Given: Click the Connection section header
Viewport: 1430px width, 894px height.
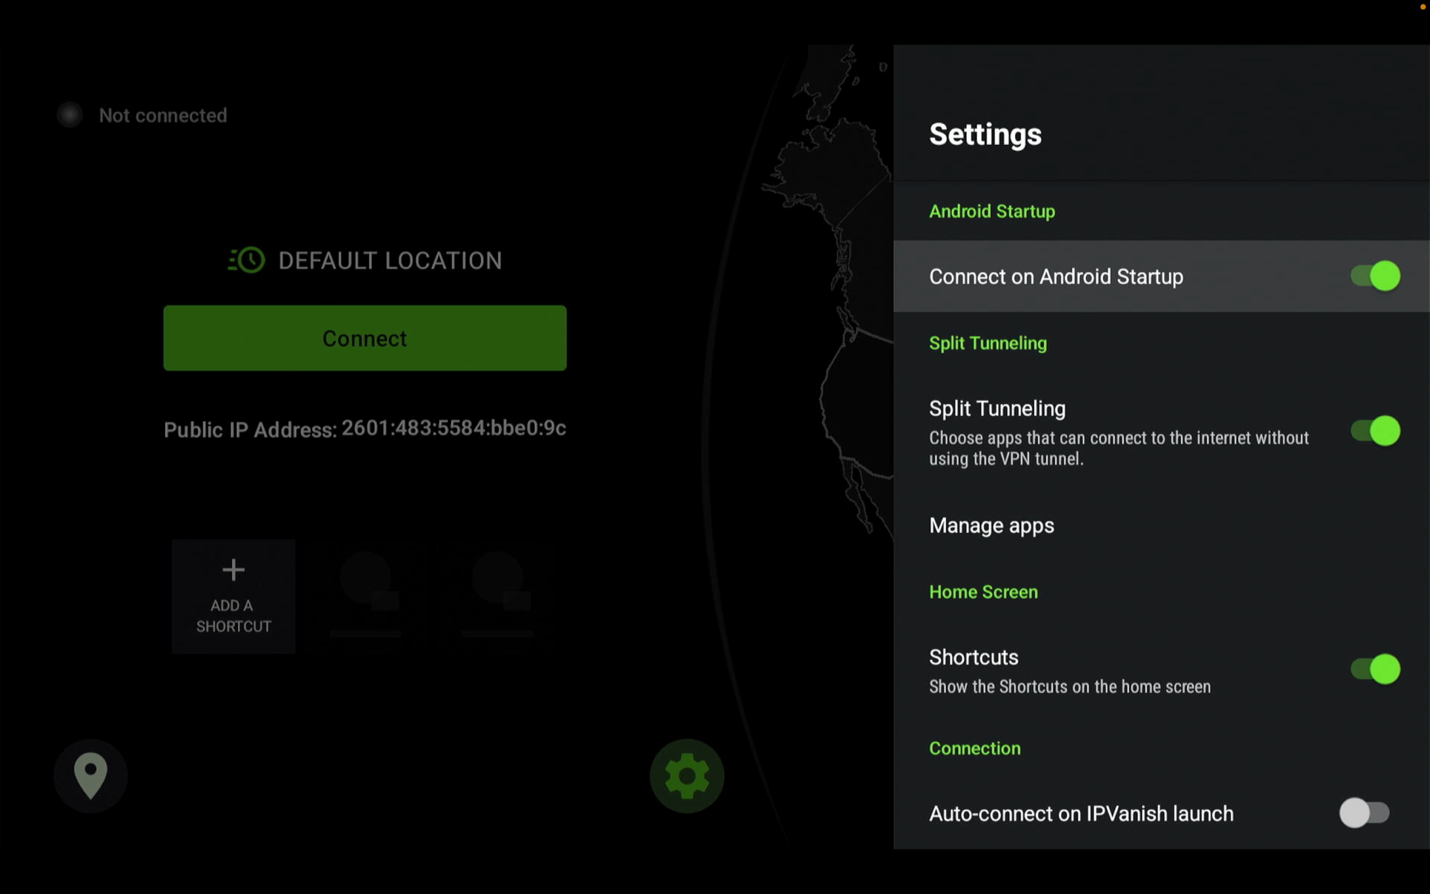Looking at the screenshot, I should (x=975, y=748).
